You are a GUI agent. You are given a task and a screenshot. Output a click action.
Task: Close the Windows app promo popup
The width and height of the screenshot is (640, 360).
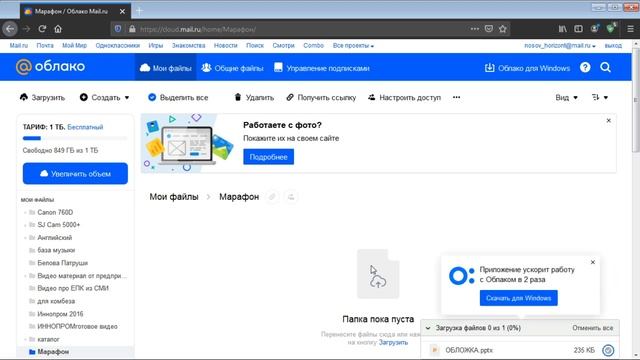(x=593, y=262)
